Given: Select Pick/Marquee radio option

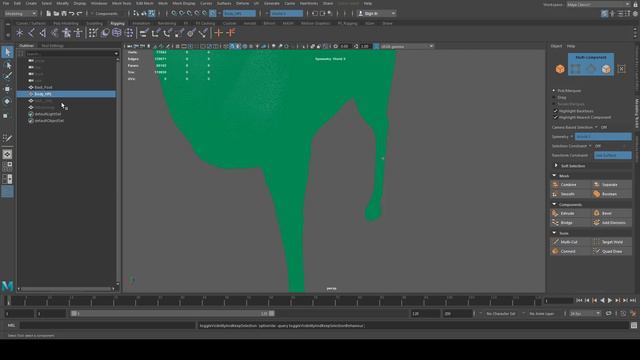Looking at the screenshot, I should click(x=554, y=91).
